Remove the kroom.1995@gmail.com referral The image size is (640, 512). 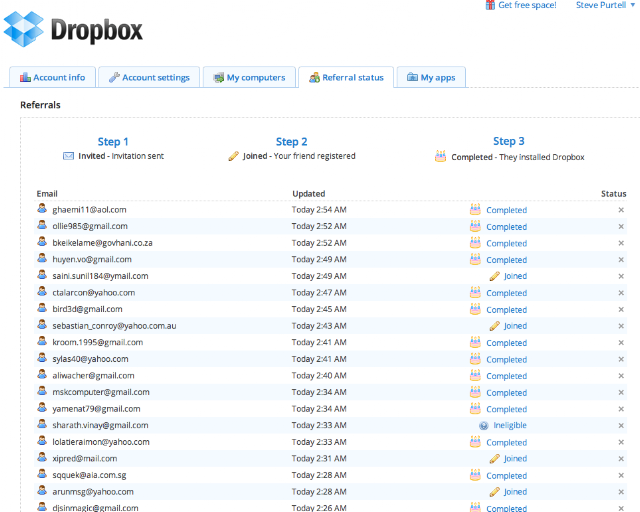621,343
